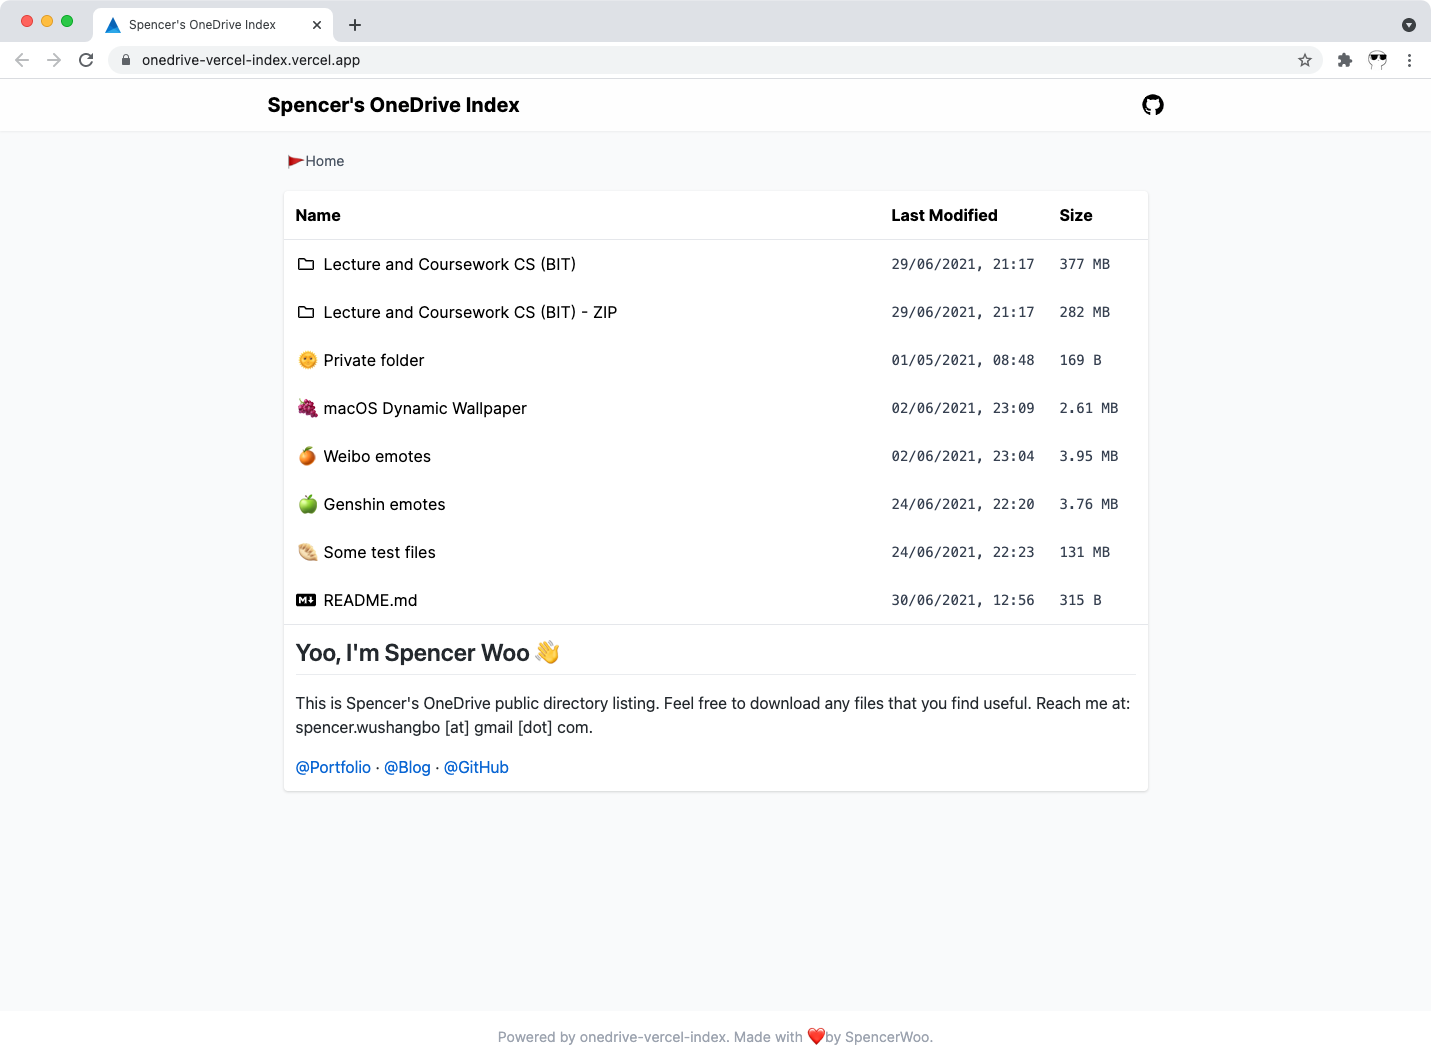
Task: Click the address bar URL
Action: pos(251,60)
